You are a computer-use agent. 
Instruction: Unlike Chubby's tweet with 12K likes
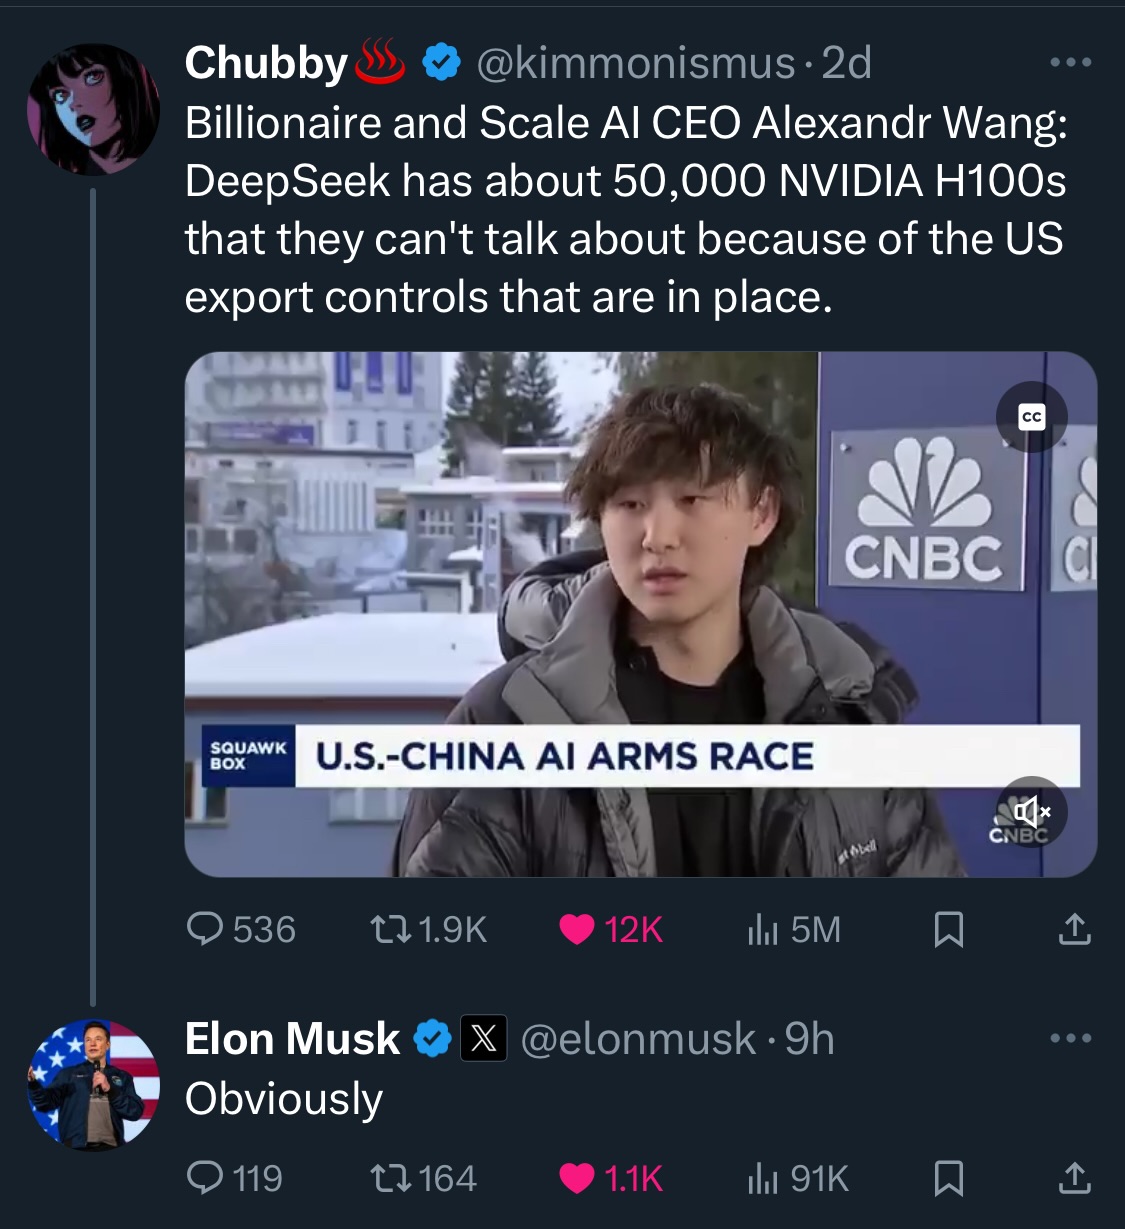coord(577,930)
